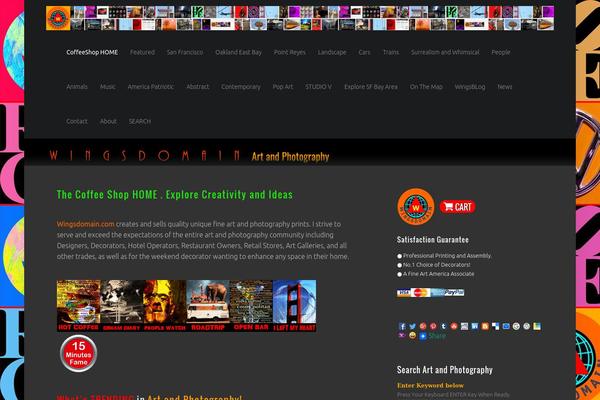The height and width of the screenshot is (400, 600).
Task: Click the Mastercard payment icon
Action: click(421, 293)
